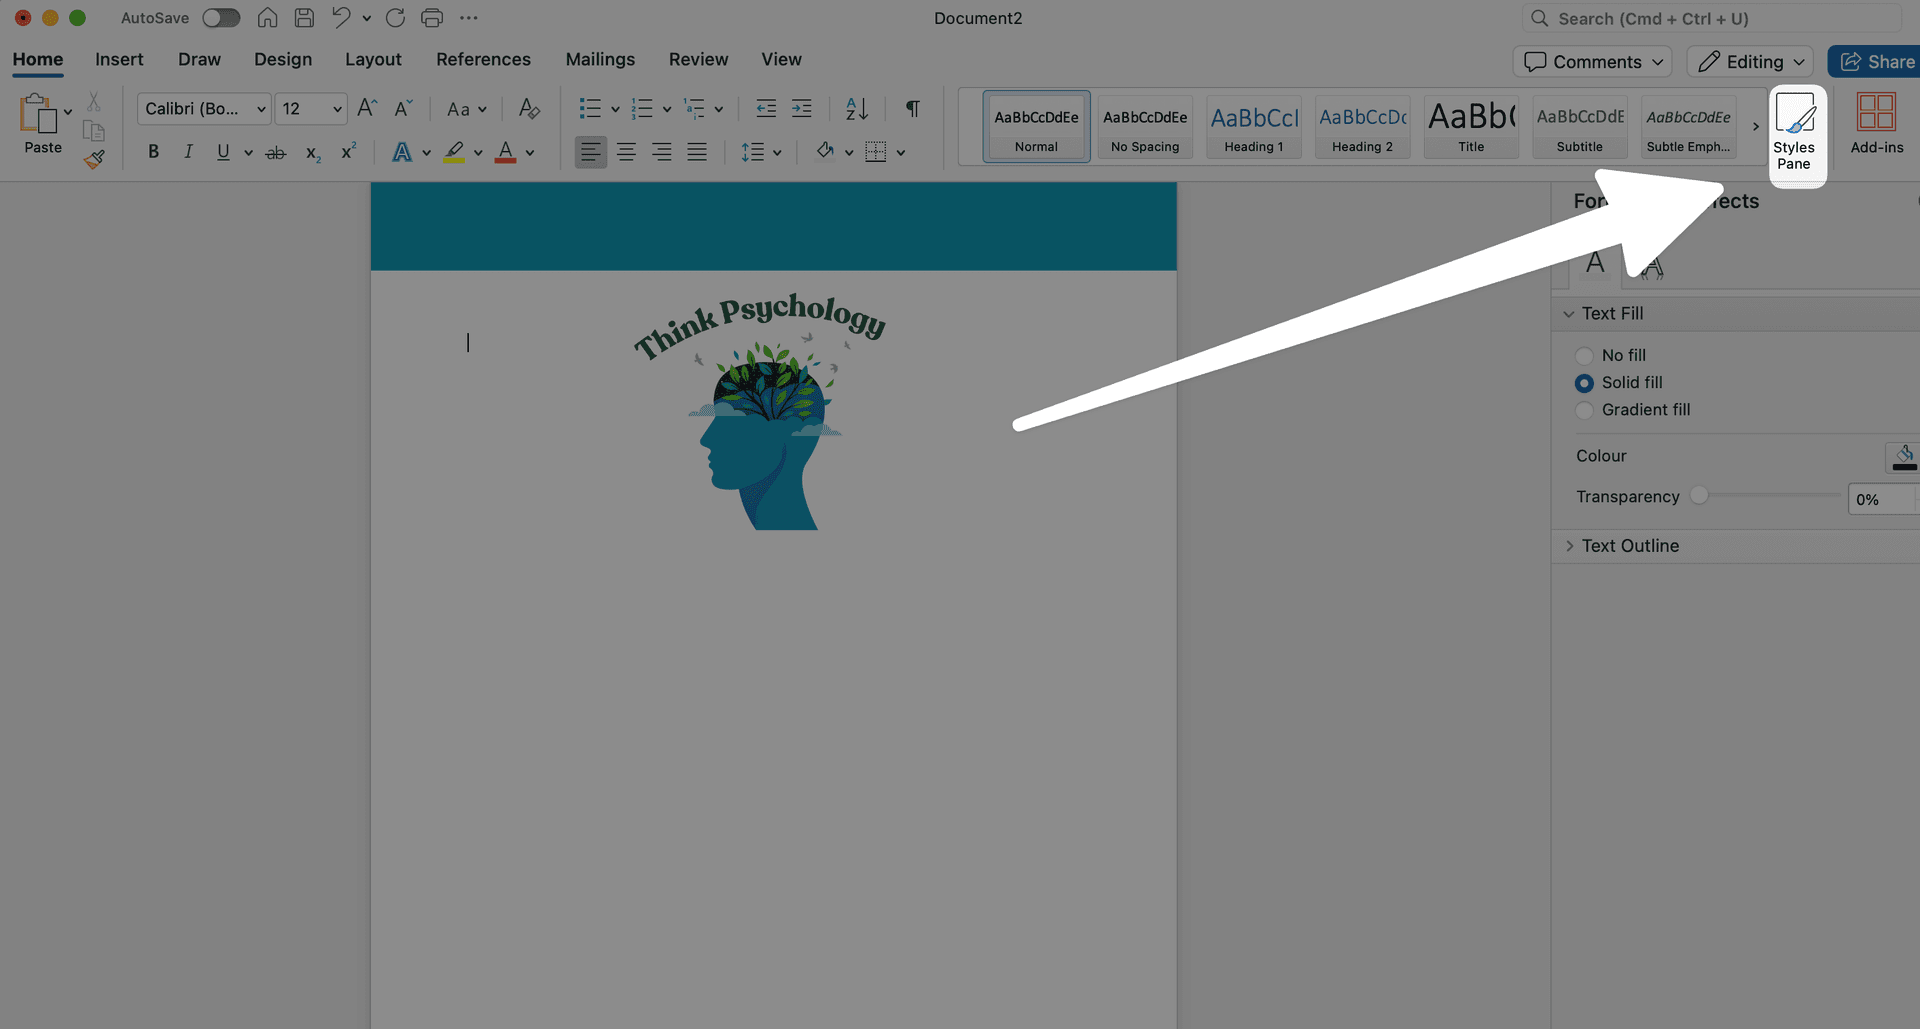Toggle the AutoSave switch
The width and height of the screenshot is (1920, 1029).
[221, 18]
